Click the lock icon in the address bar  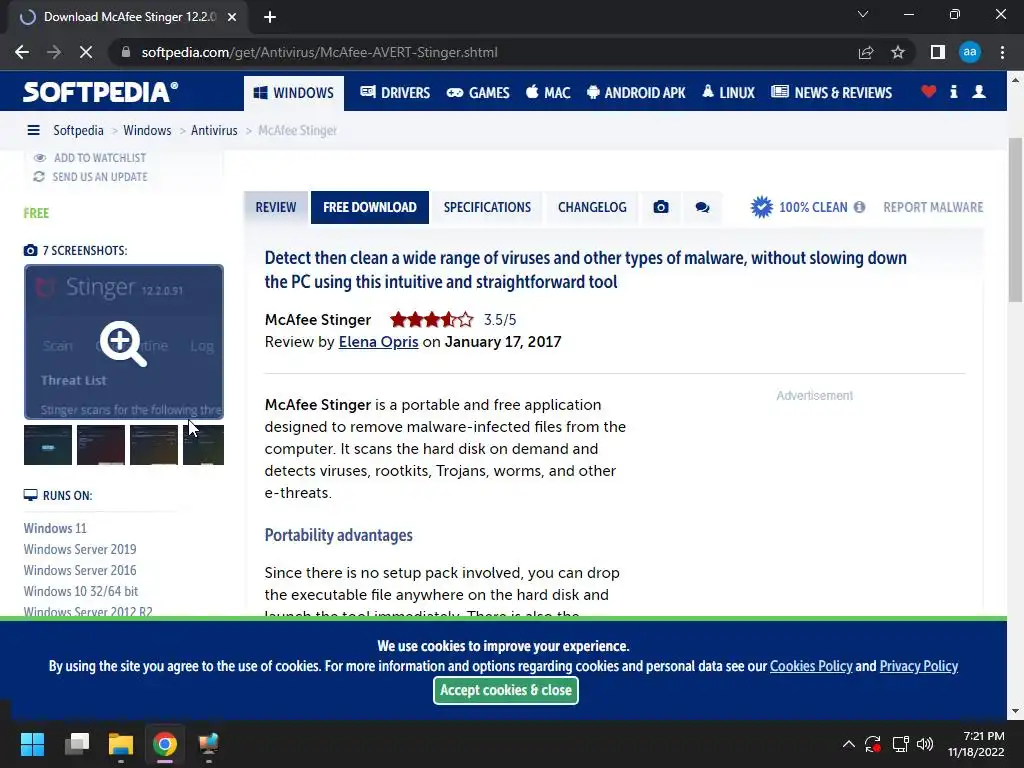126,52
